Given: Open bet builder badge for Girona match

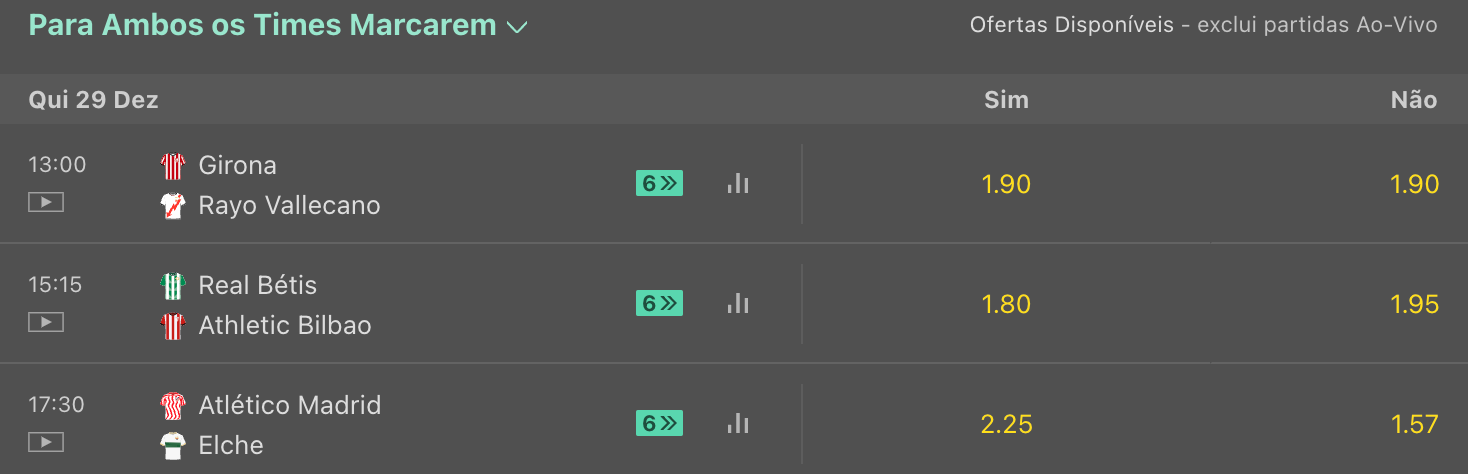Looking at the screenshot, I should click(659, 183).
